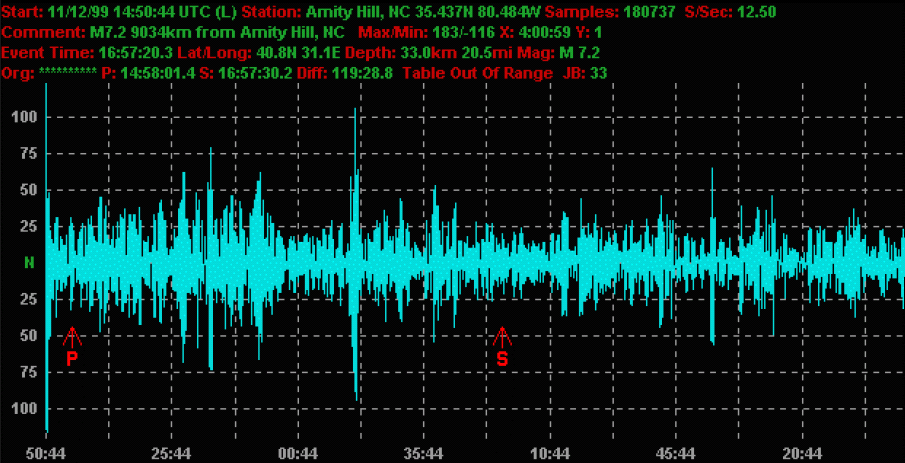Pick the 00:44 time axis label
This screenshot has width=905, height=463.
[299, 453]
